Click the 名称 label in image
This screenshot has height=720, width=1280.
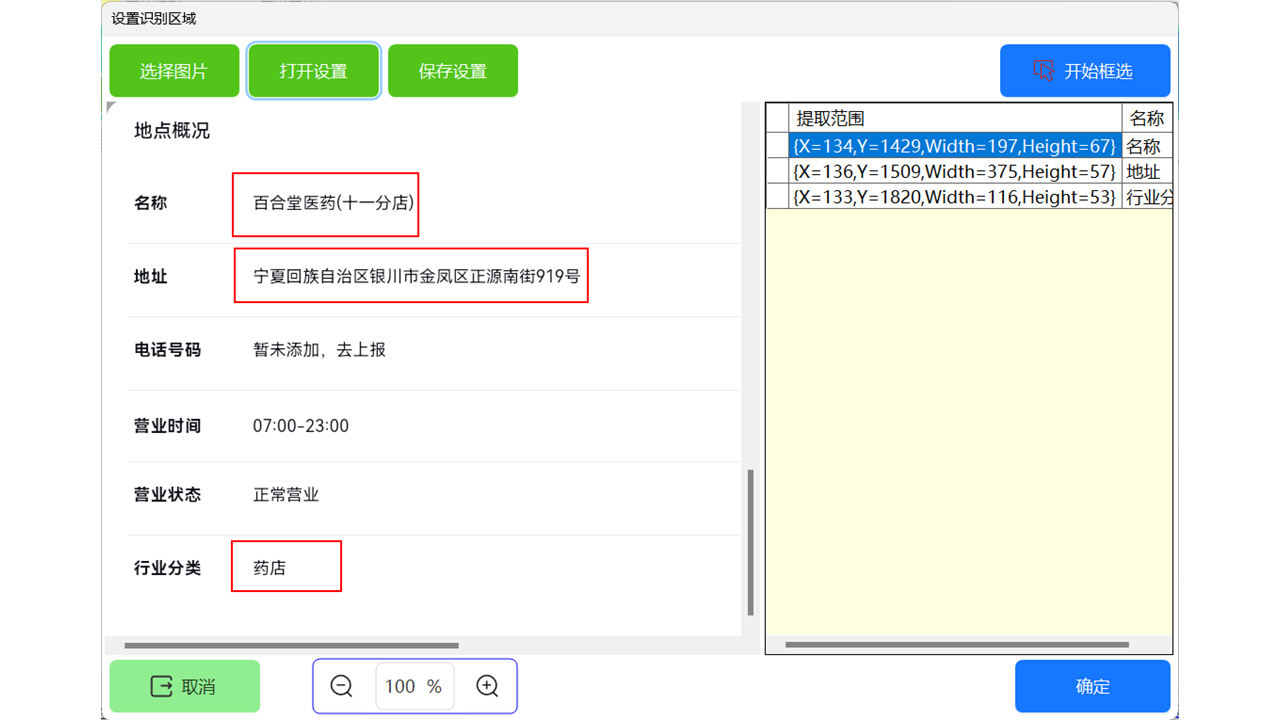point(151,203)
